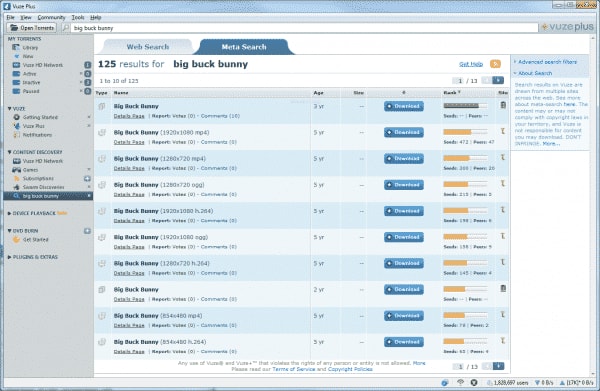Click the Getting Started sidebar icon
600x391 pixels.
[x=16, y=117]
